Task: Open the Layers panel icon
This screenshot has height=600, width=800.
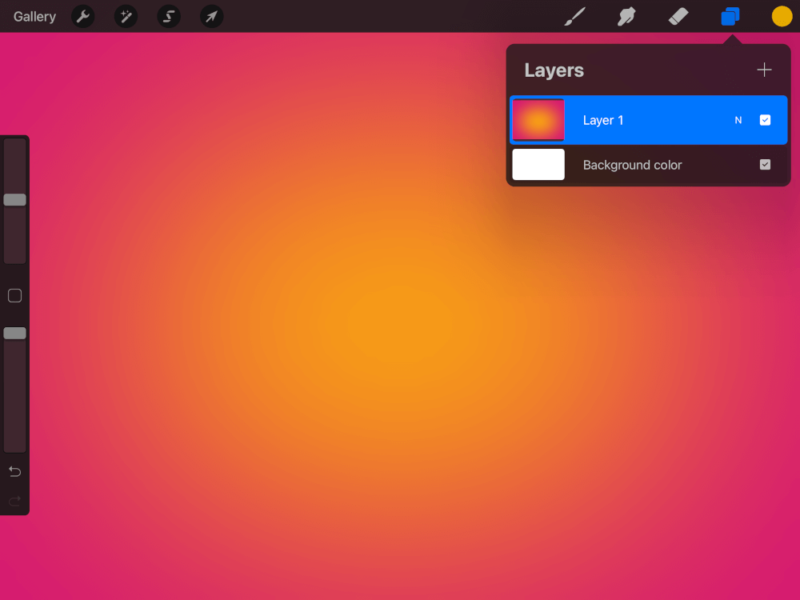Action: 731,16
